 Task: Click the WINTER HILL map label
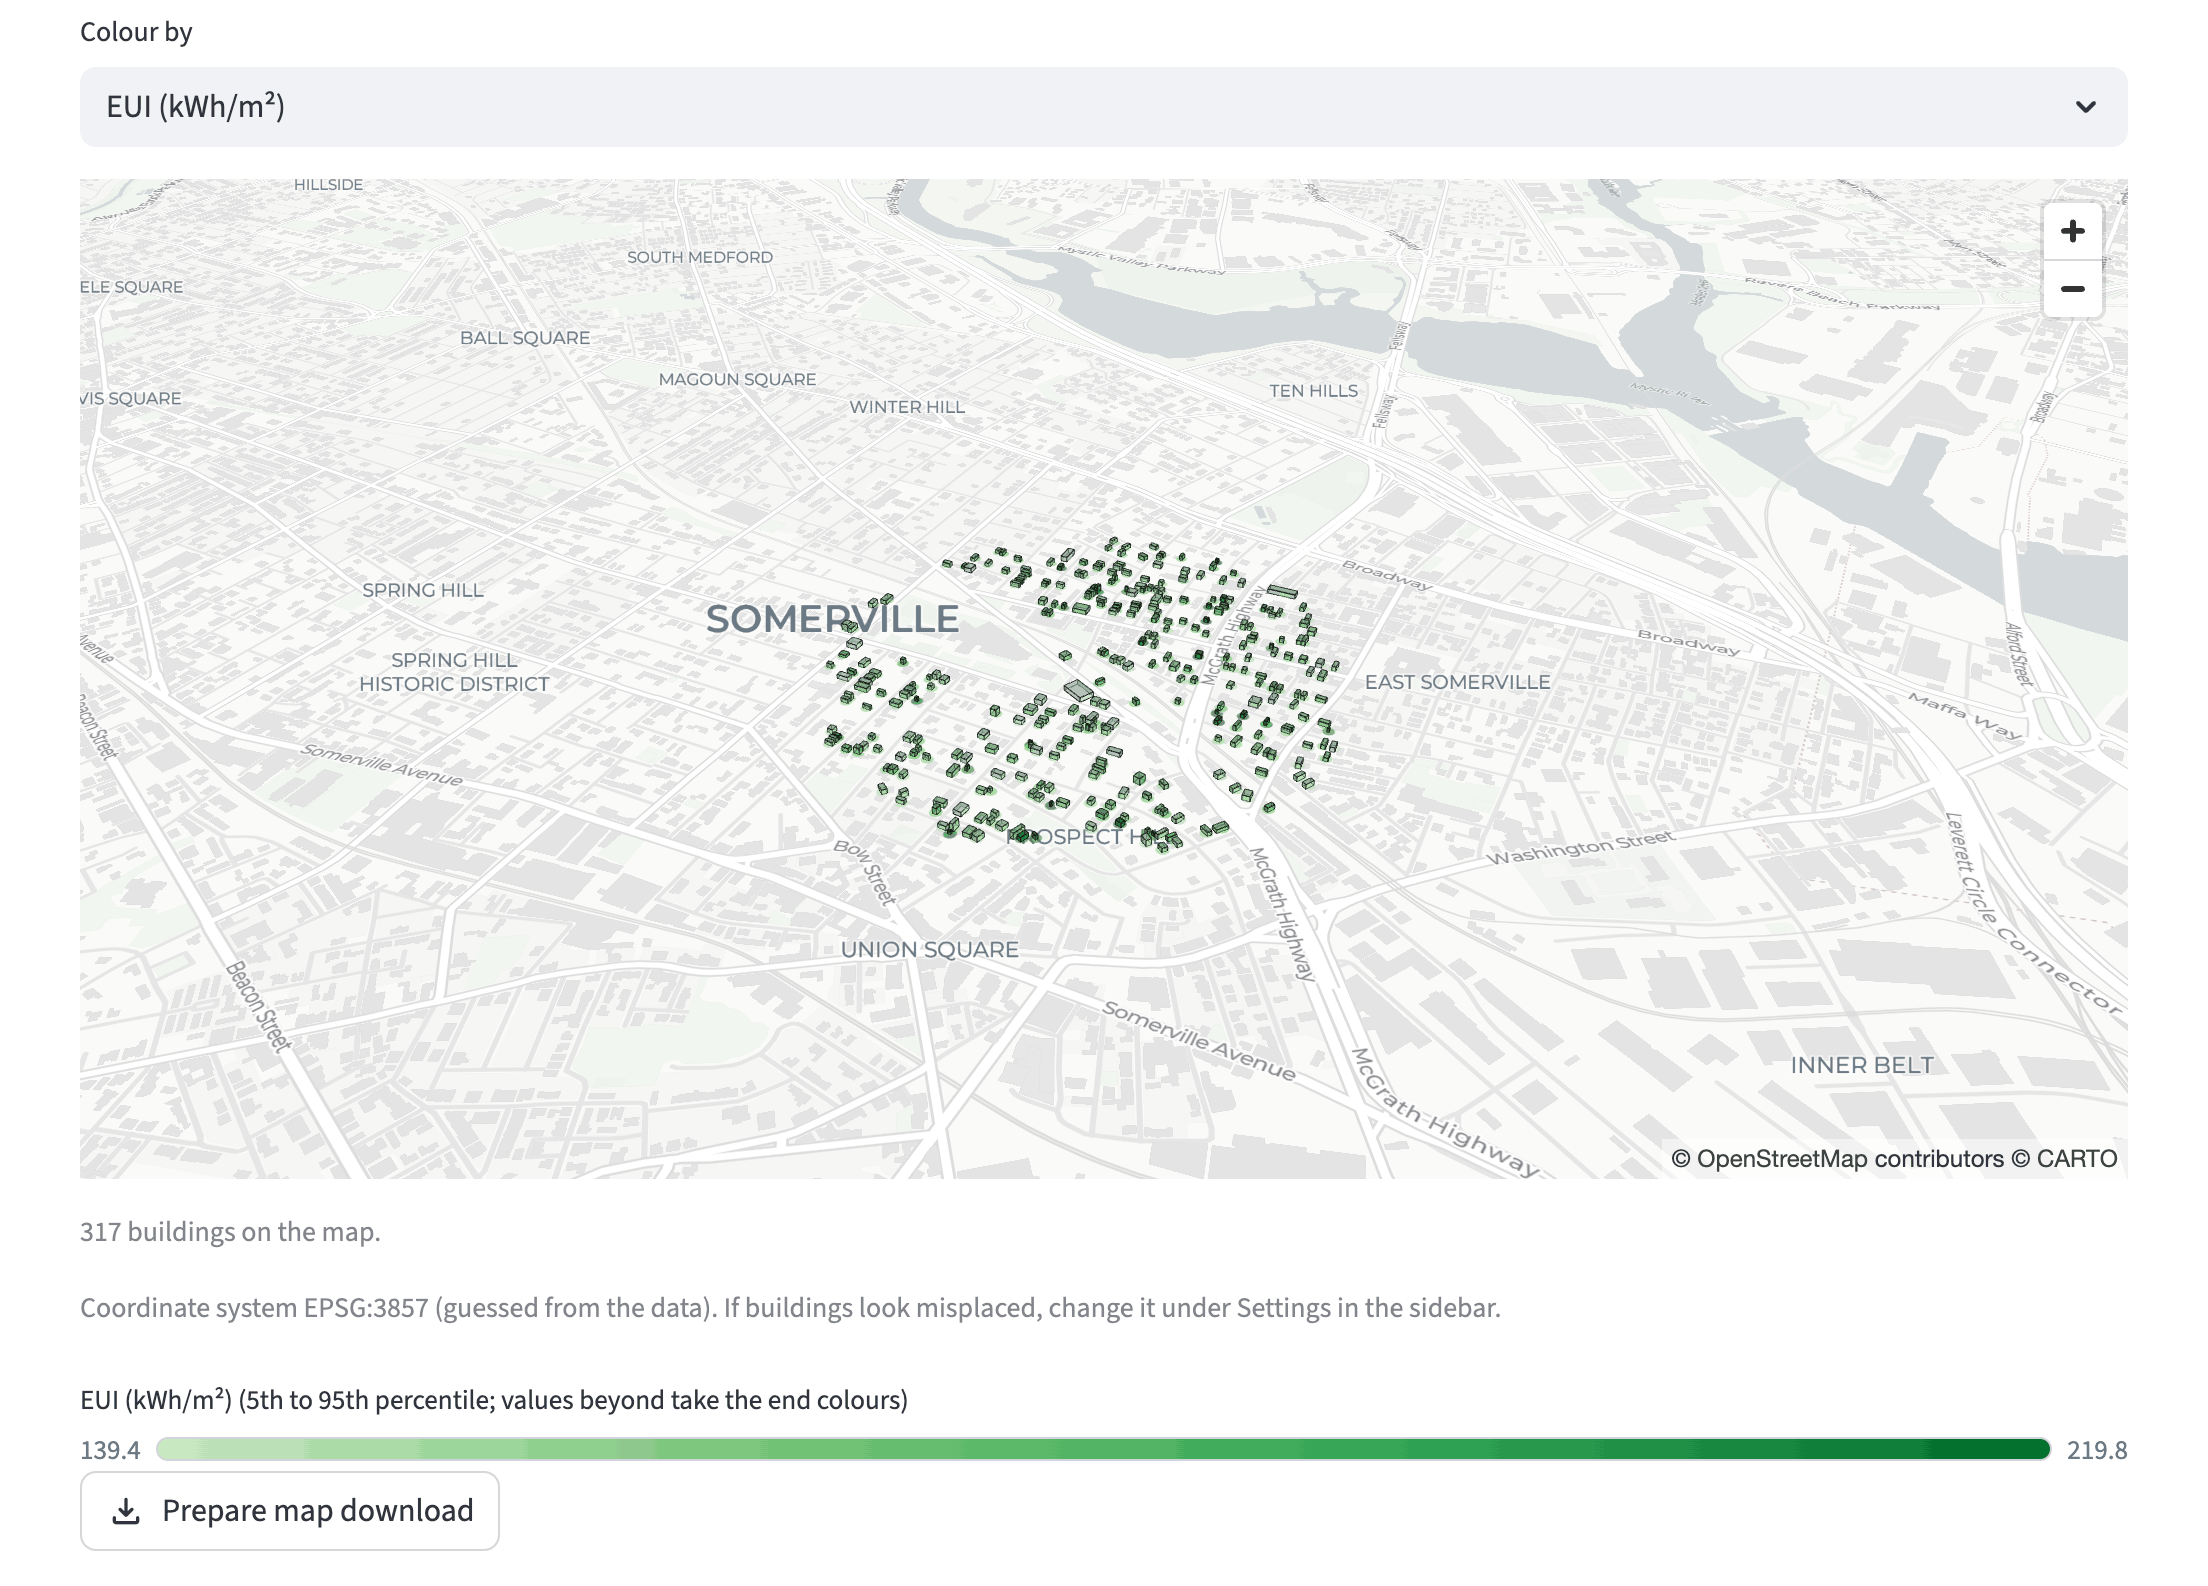[x=907, y=407]
